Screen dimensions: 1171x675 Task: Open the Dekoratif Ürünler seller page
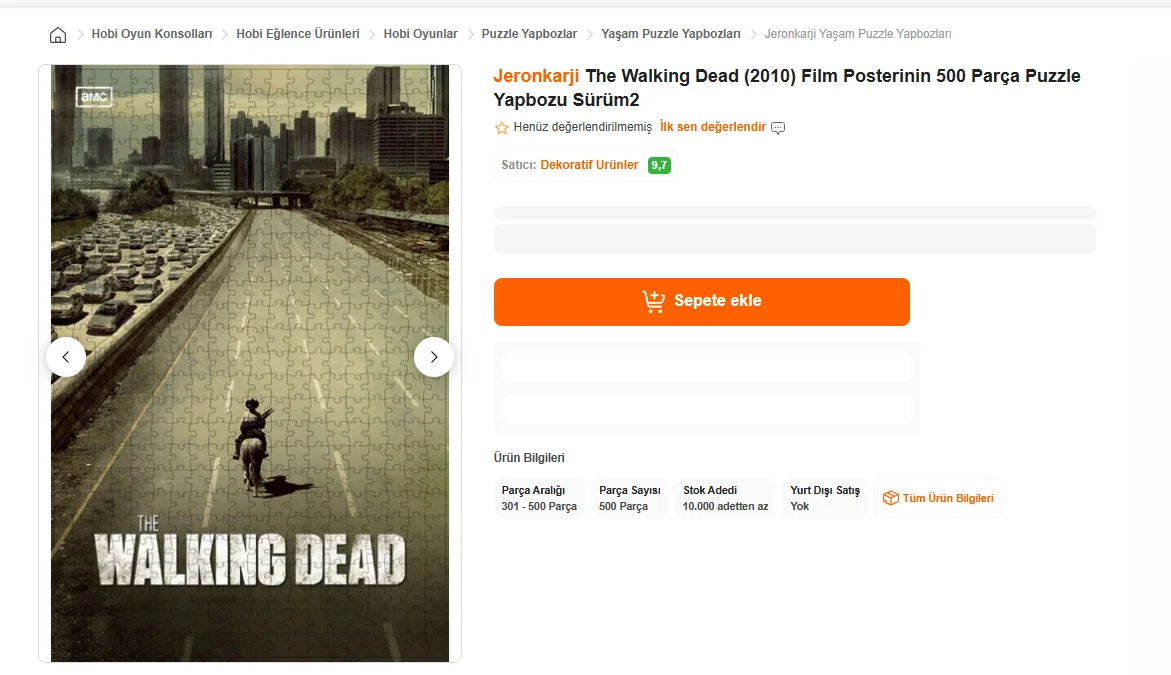click(589, 165)
